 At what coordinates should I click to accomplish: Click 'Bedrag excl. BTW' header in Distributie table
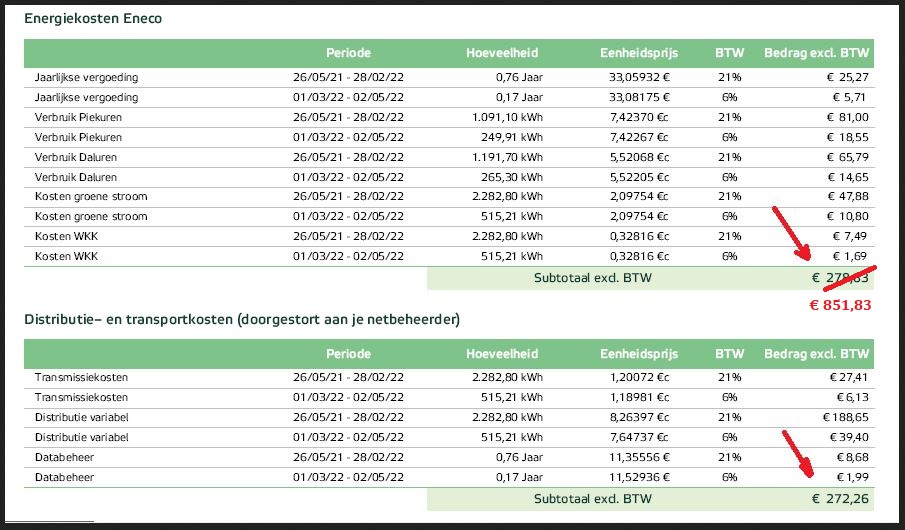coord(817,354)
